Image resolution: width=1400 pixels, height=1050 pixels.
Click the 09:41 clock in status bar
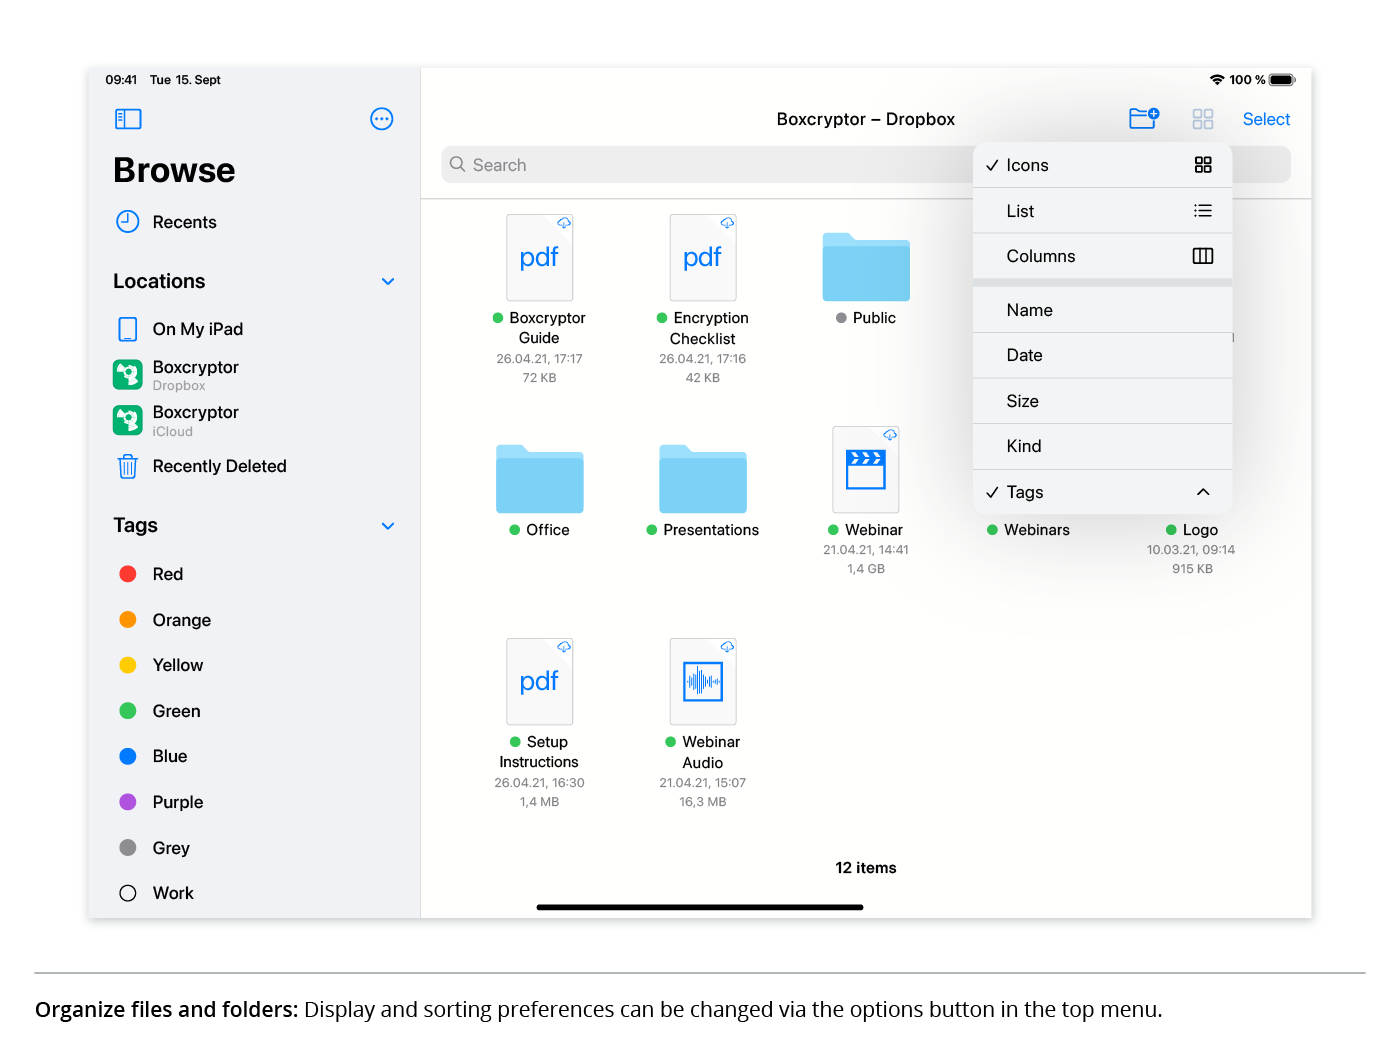pyautogui.click(x=121, y=80)
